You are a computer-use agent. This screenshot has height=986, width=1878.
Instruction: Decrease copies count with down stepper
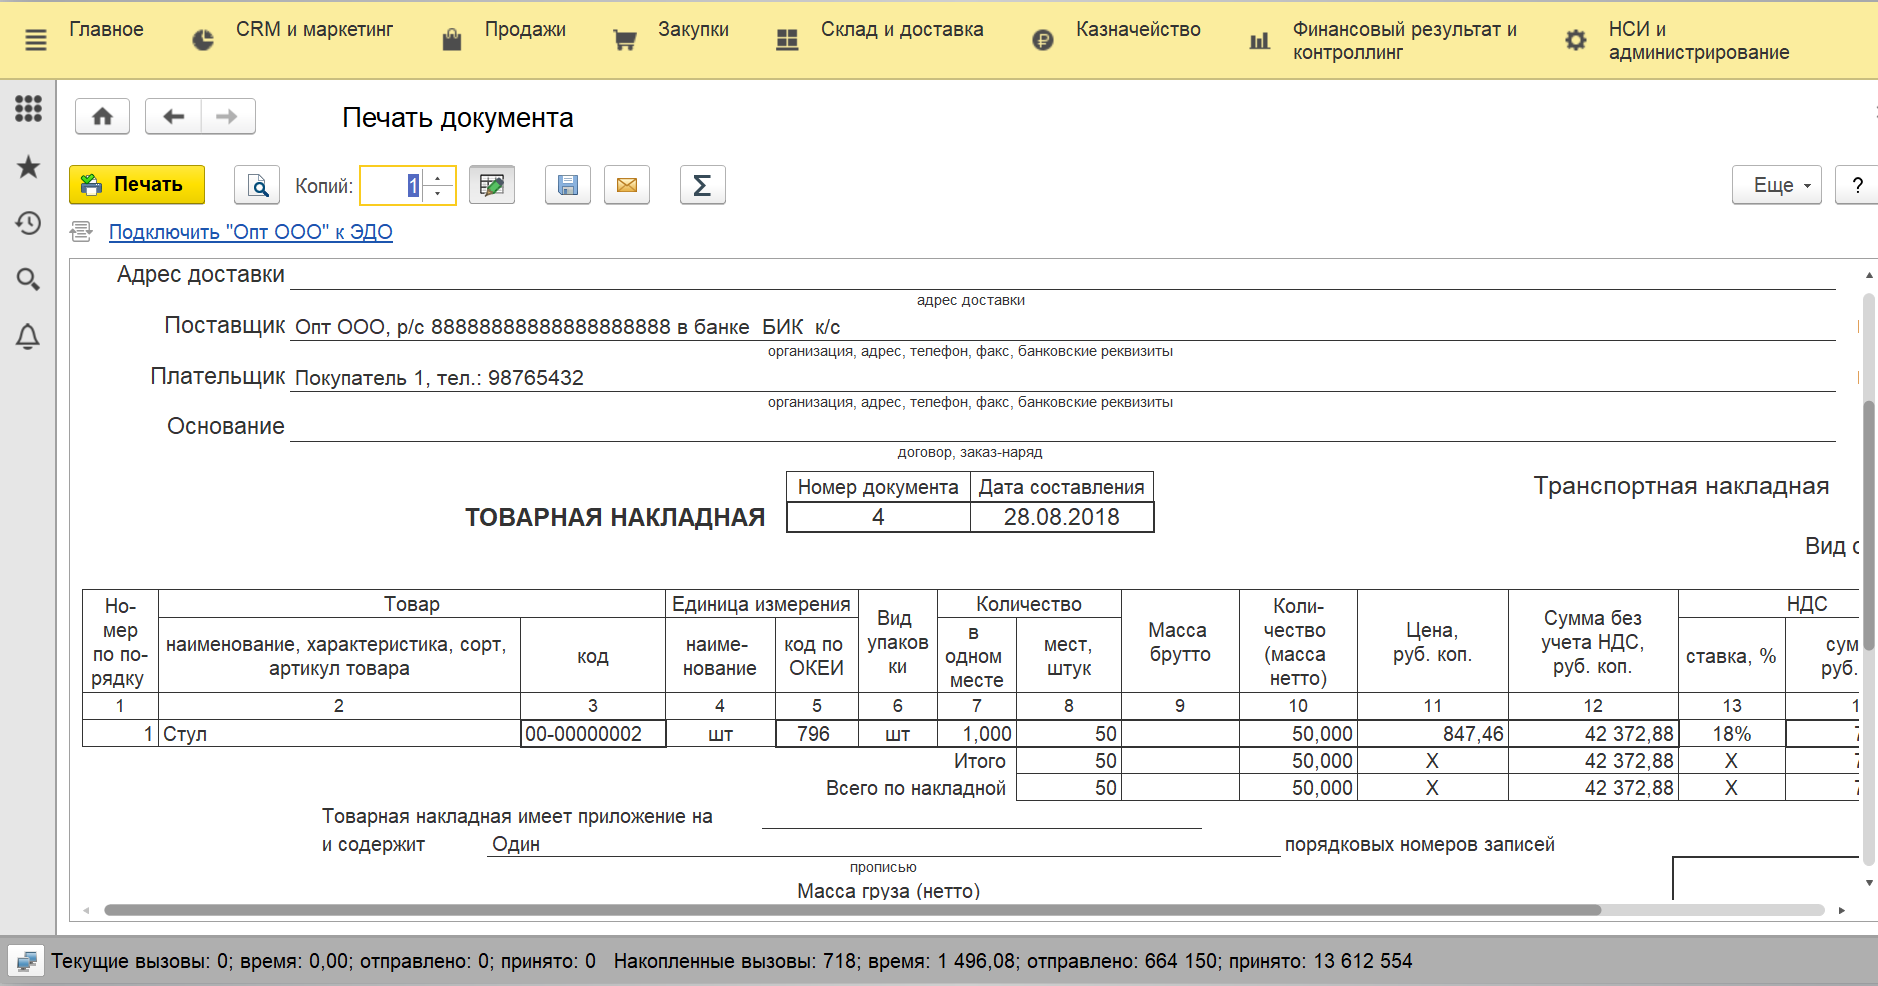438,194
